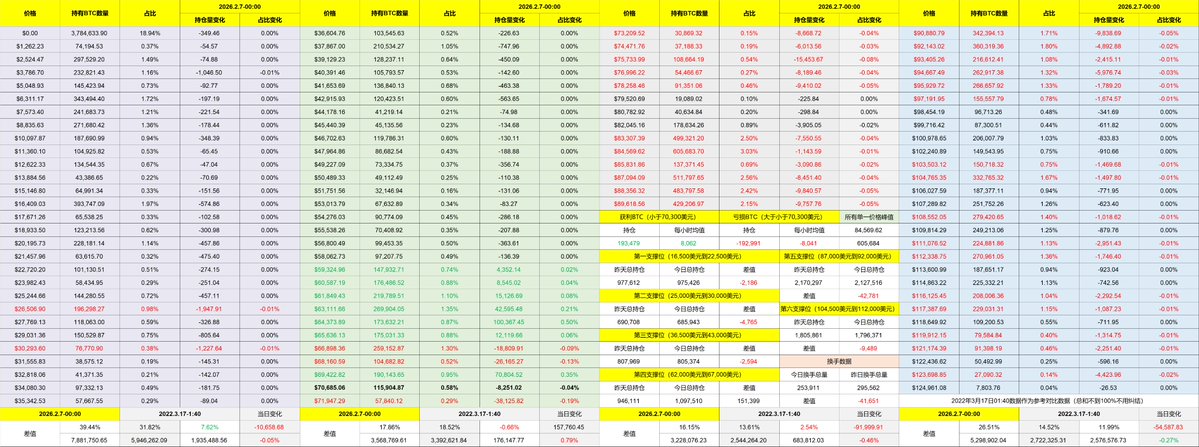Select the 18.94% share cell
Image resolution: width=1199 pixels, height=447 pixels.
150,33
